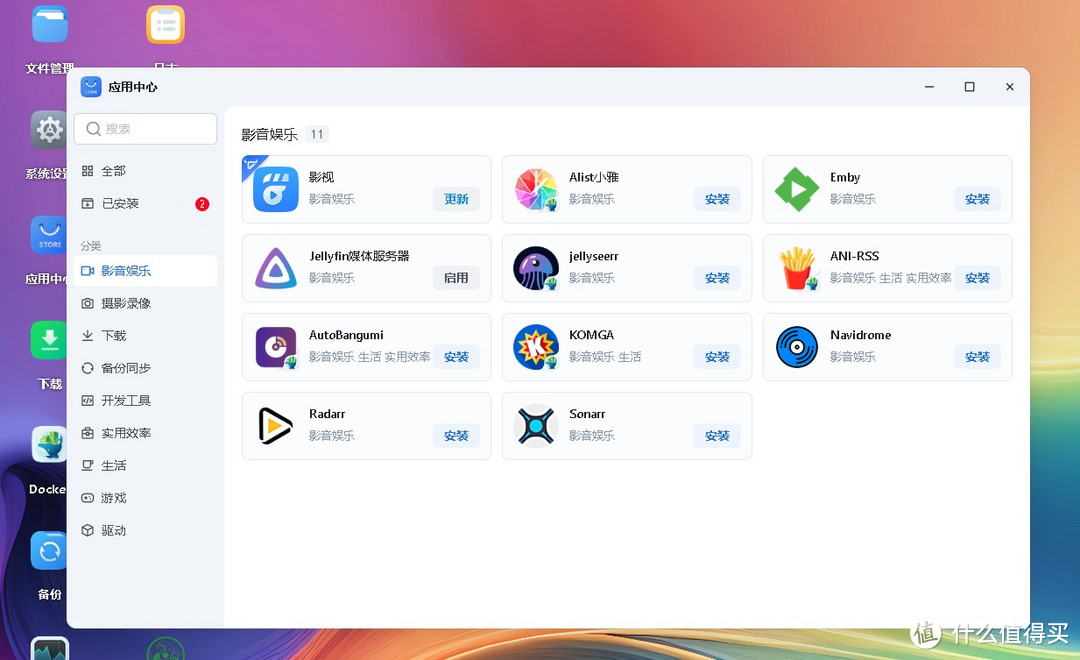Open the 备份 sync desktop icon
The height and width of the screenshot is (660, 1080).
[x=49, y=550]
